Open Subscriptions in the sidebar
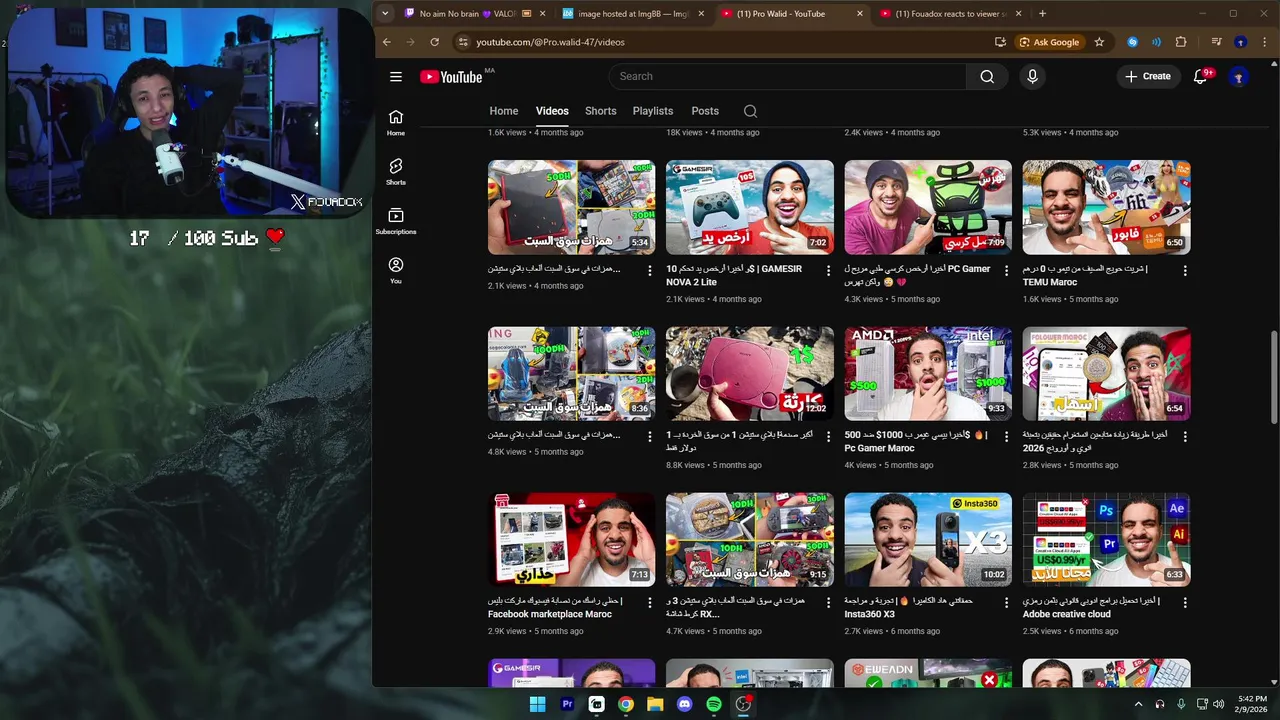1280x720 pixels. [x=396, y=222]
